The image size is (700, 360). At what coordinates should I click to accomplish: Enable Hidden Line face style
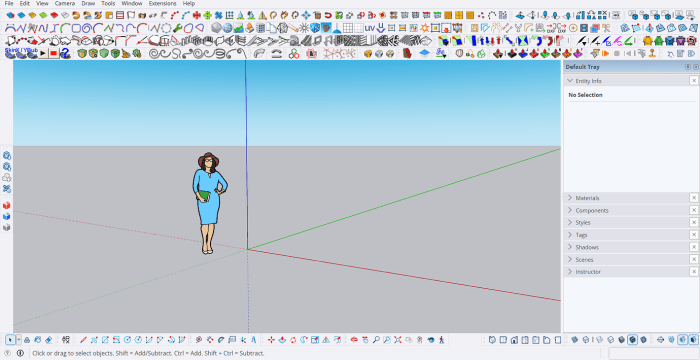610,340
